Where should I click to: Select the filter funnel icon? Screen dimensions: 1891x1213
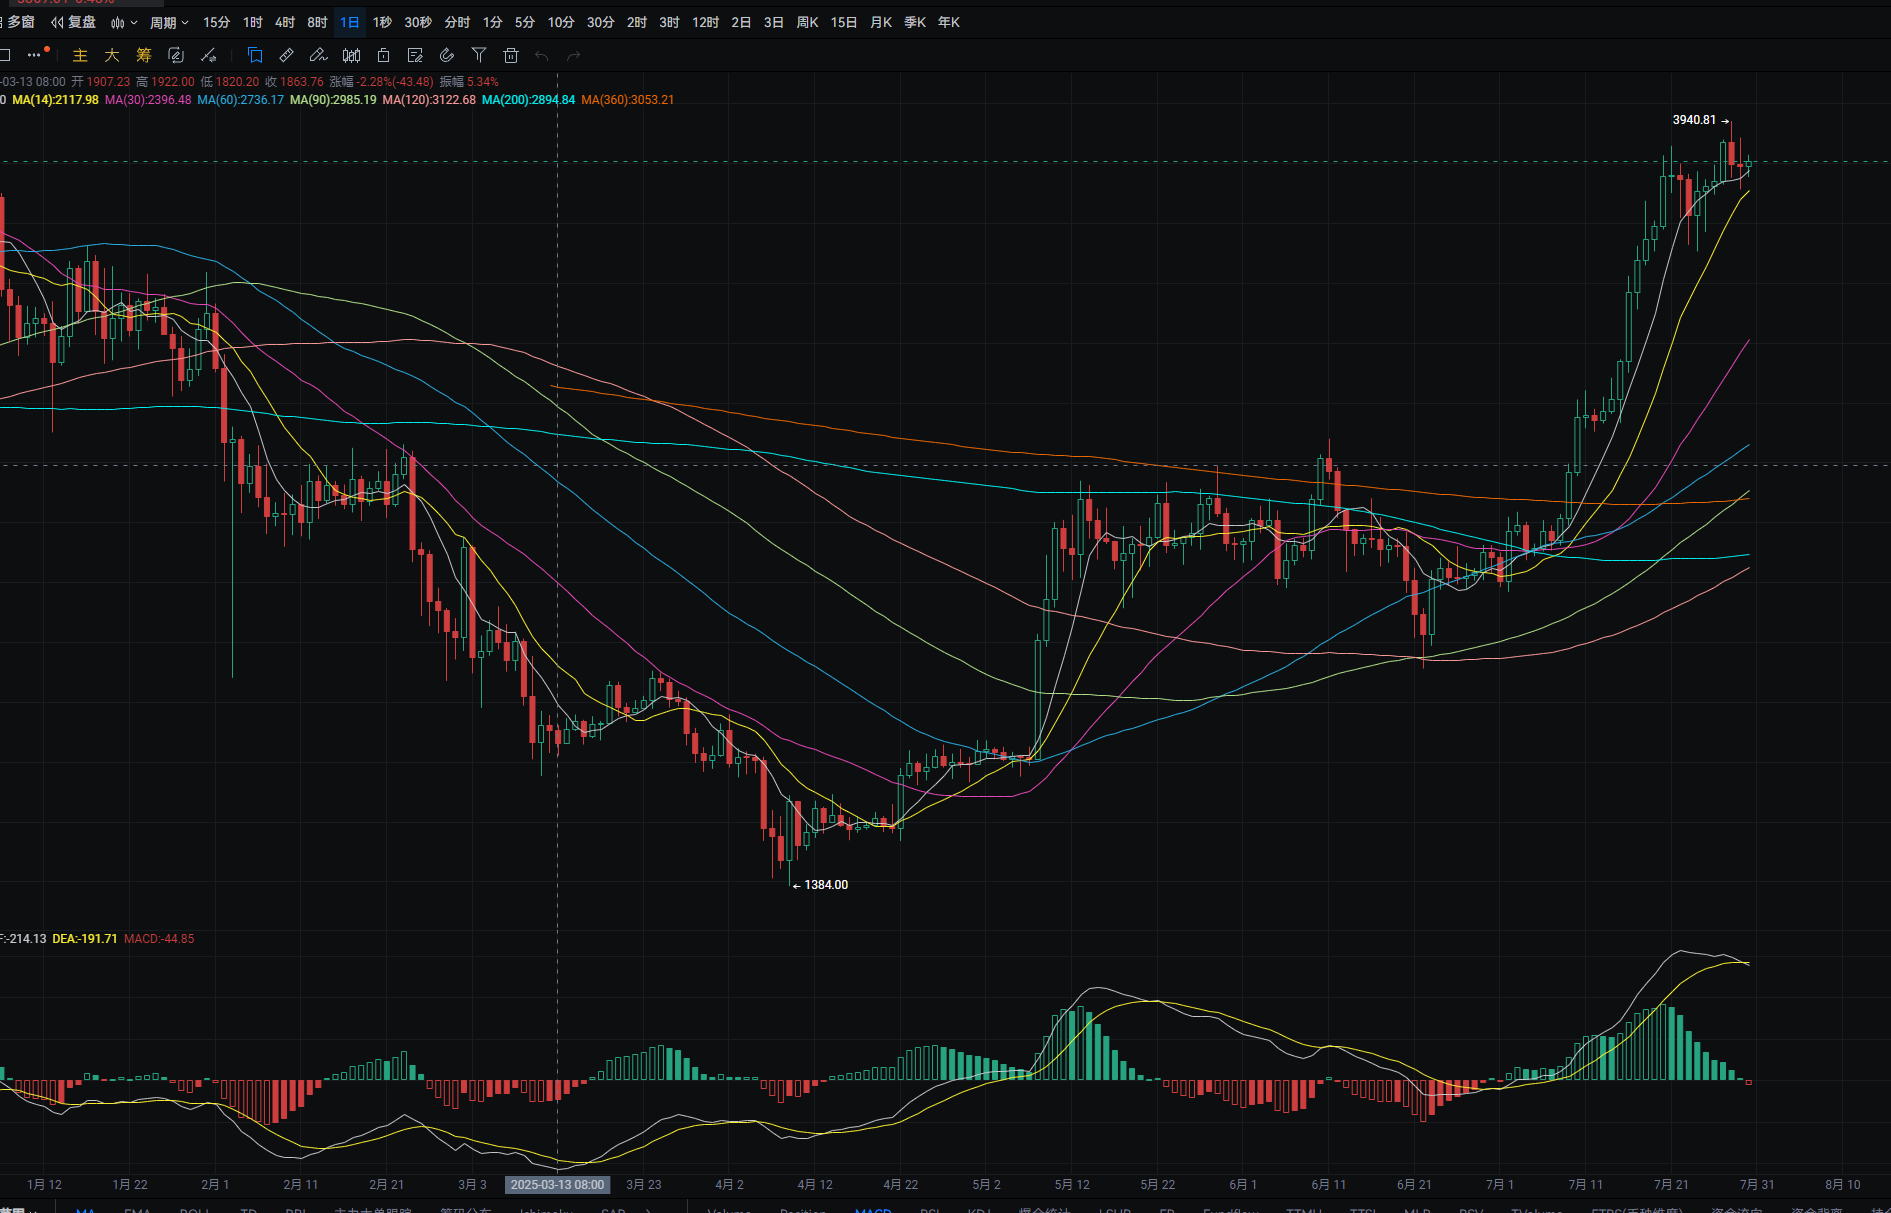[479, 55]
